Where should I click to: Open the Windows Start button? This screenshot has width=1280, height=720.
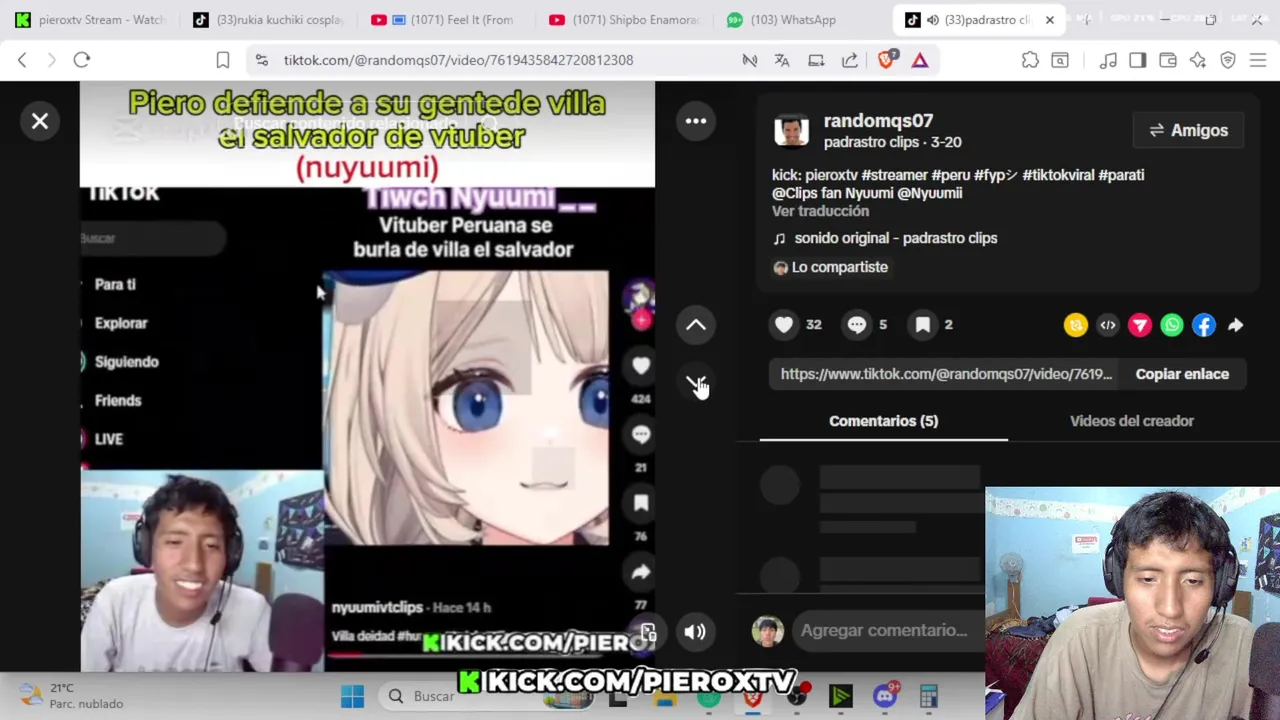click(352, 696)
